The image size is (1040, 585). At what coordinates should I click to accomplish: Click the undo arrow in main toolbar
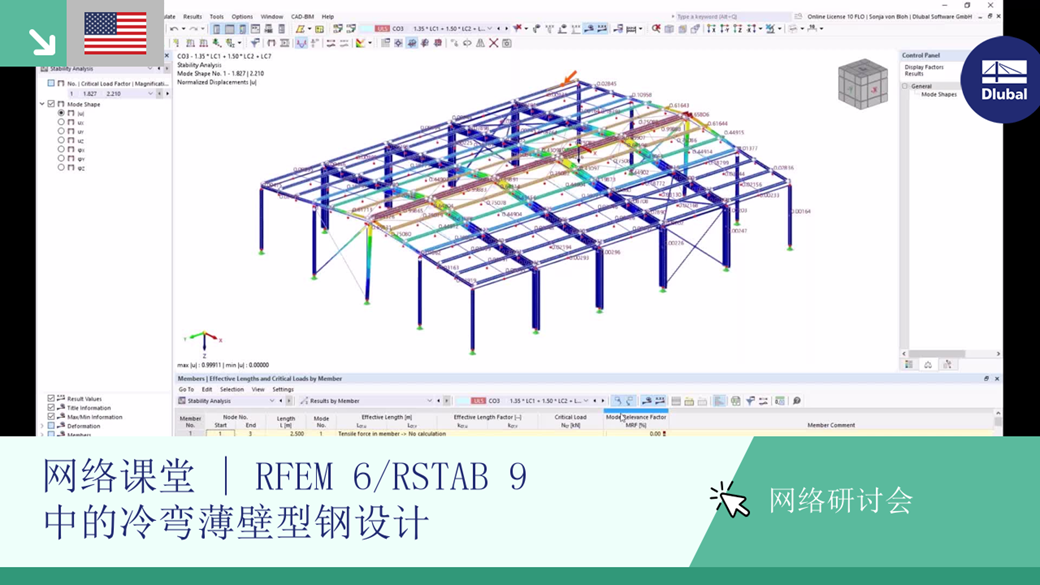point(174,29)
